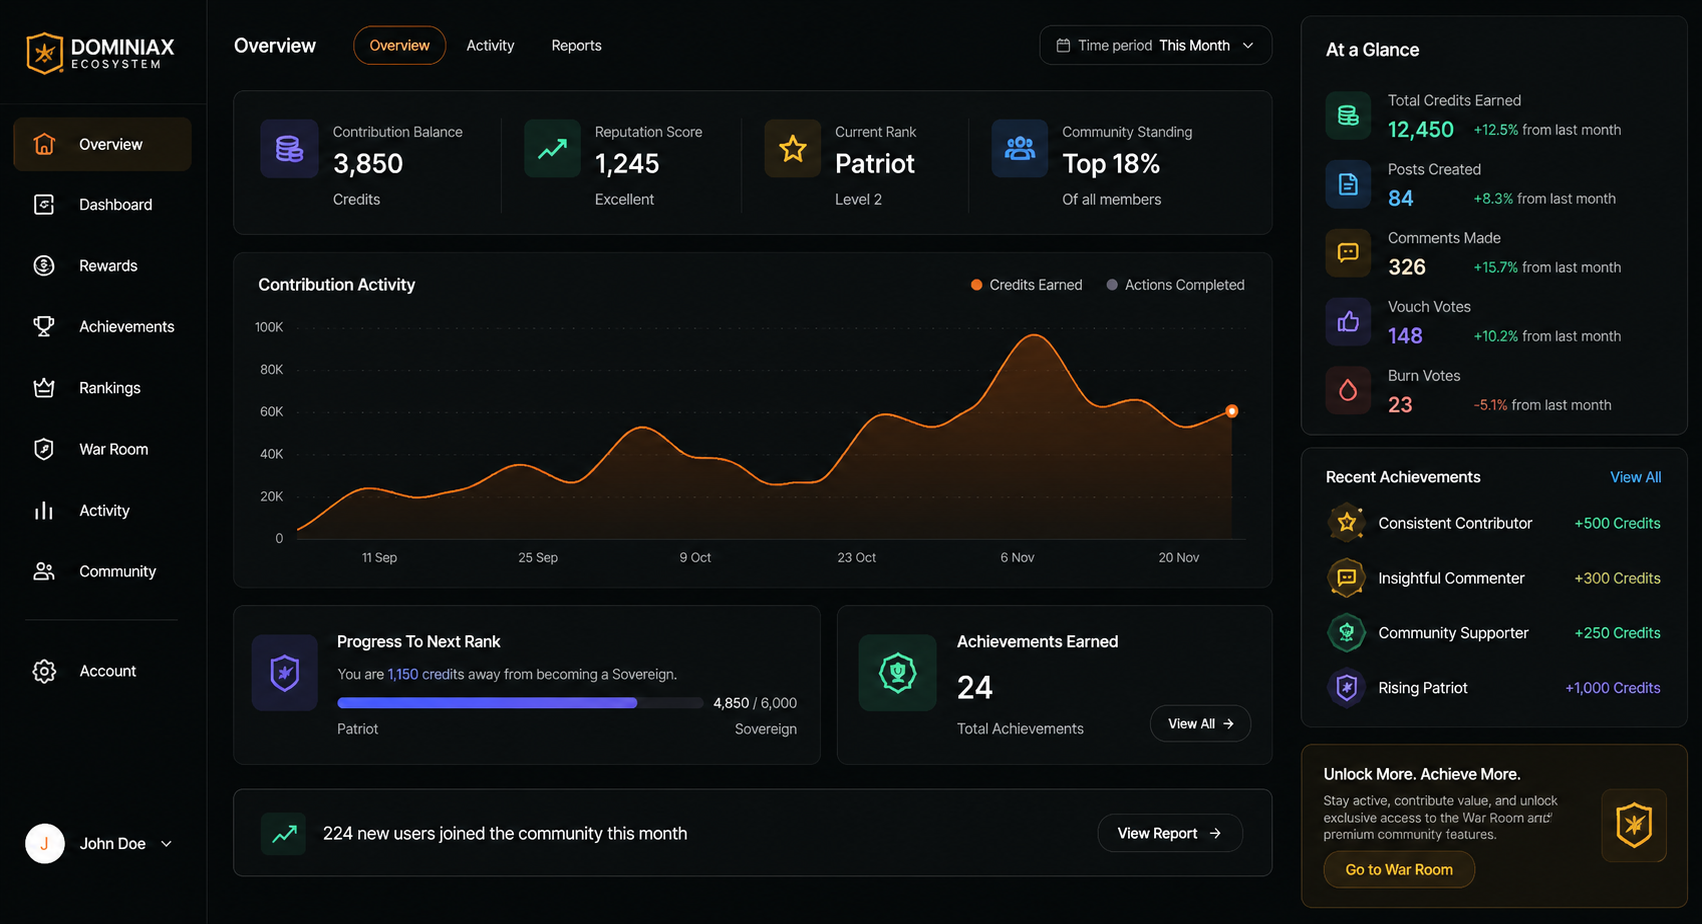Image resolution: width=1702 pixels, height=924 pixels.
Task: Click the Rising Patriot badge icon
Action: coord(1347,688)
